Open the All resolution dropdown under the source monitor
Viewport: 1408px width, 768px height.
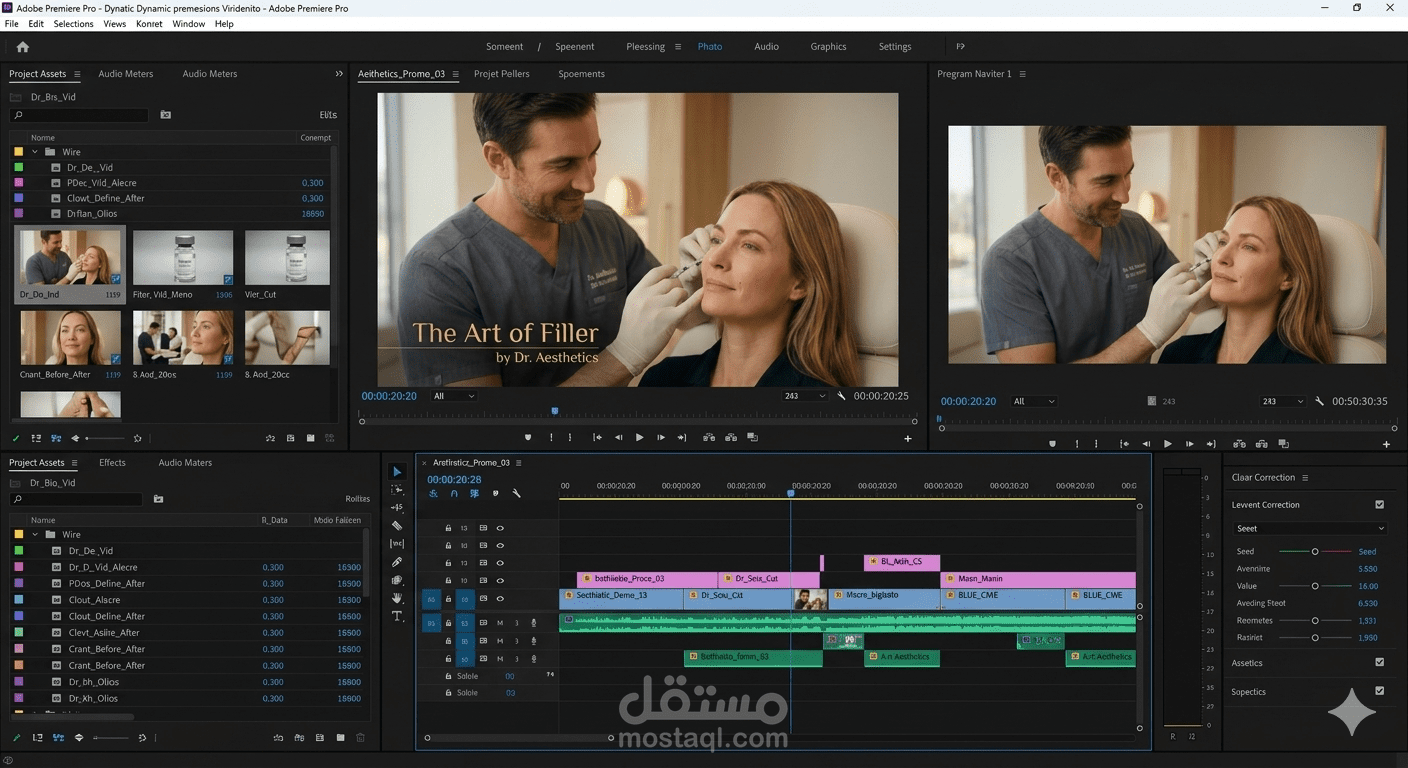pyautogui.click(x=453, y=396)
